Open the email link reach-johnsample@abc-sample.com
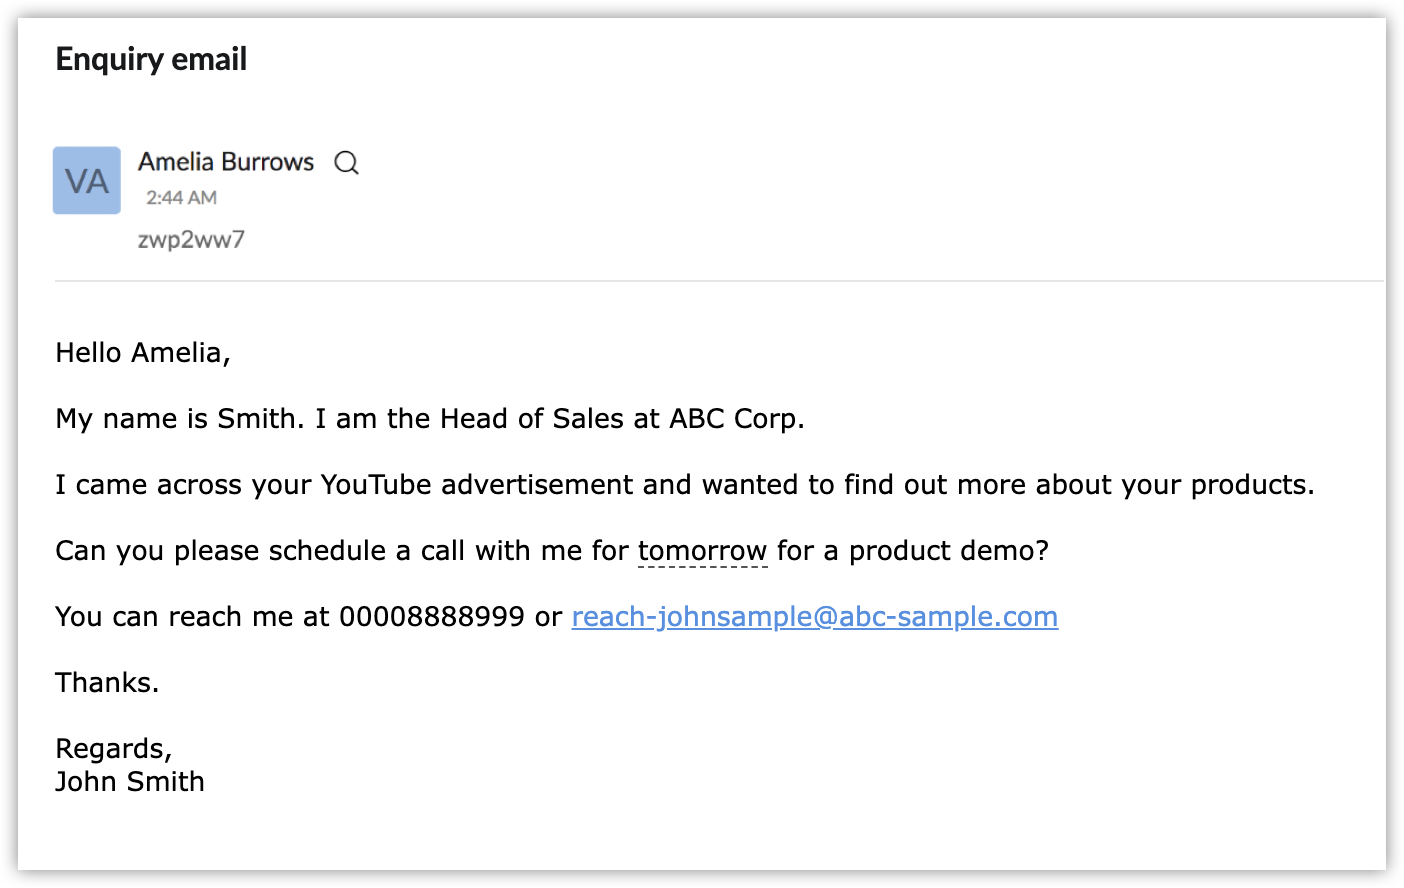Viewport: 1404px width, 888px height. pos(814,617)
